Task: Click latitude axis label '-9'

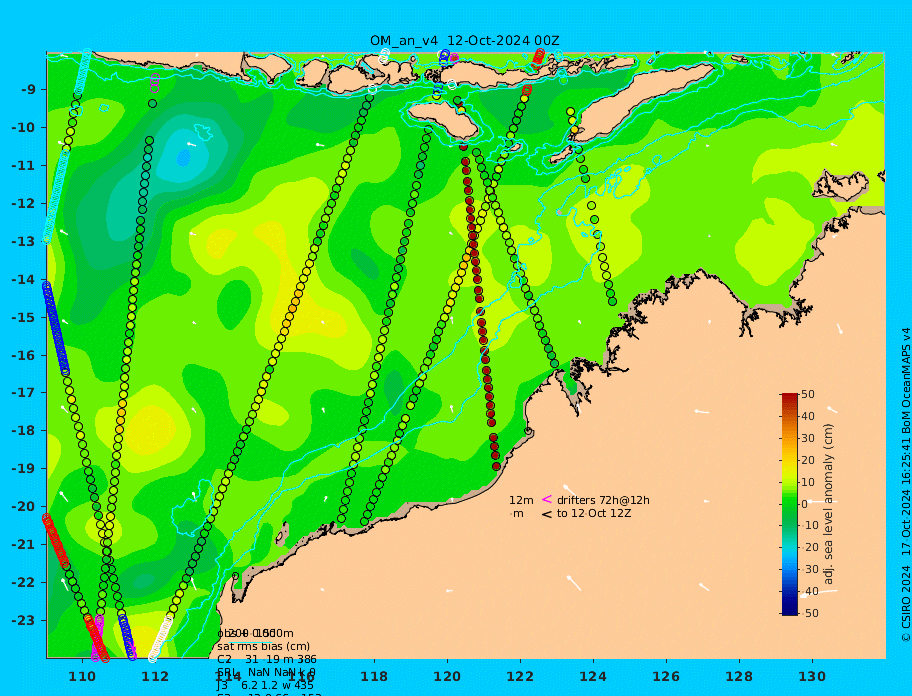Action: pos(28,90)
